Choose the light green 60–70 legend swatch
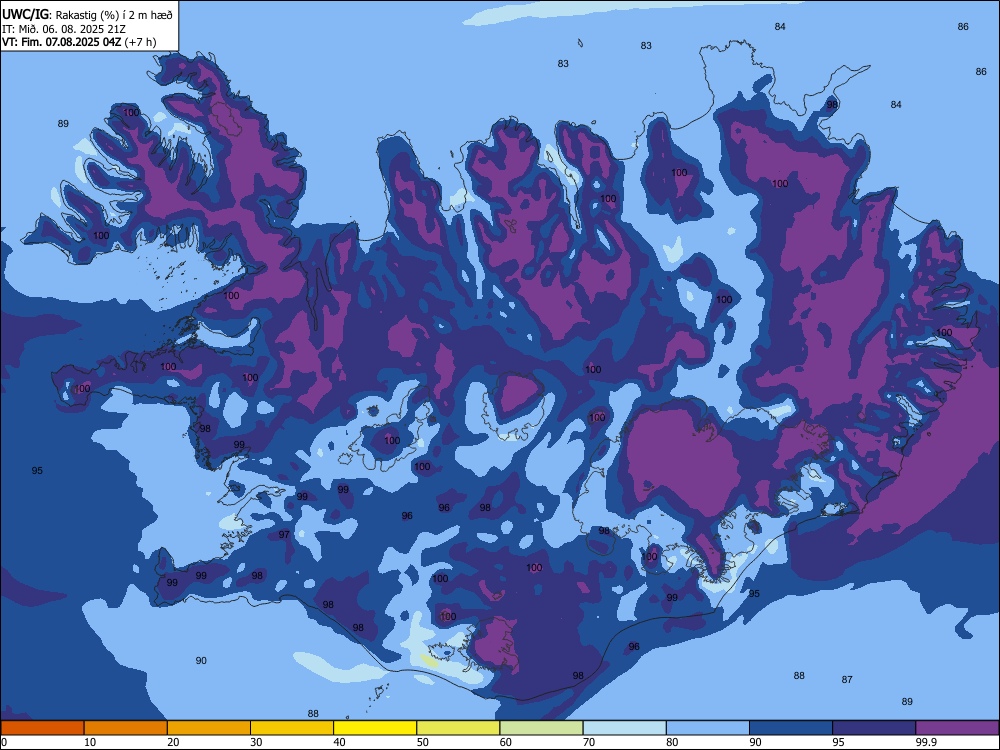 [541, 728]
